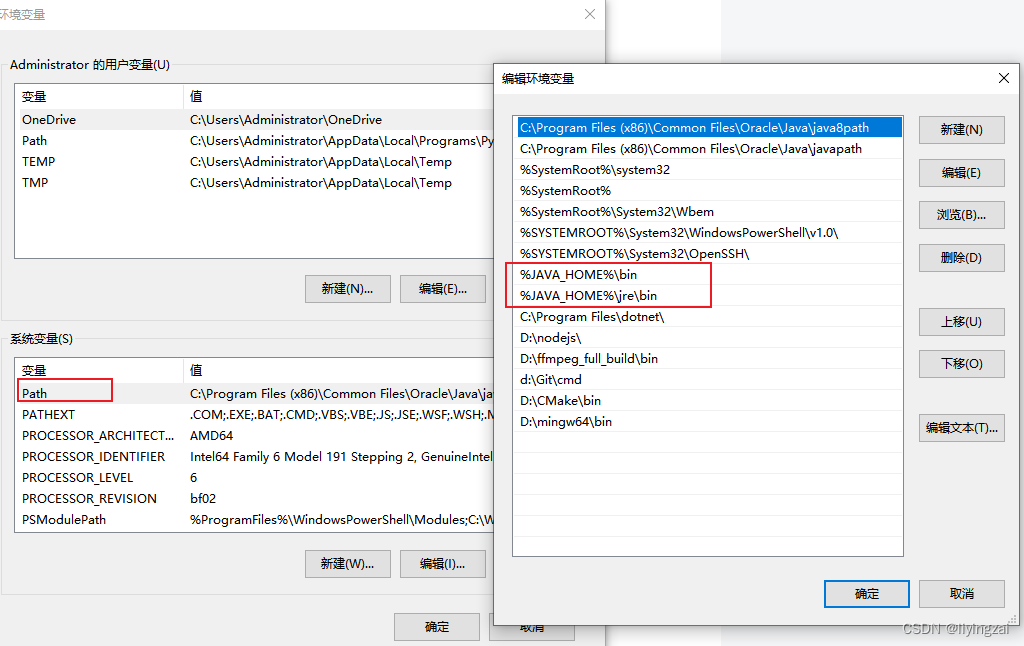The height and width of the screenshot is (646, 1024).
Task: Click 取消 to cancel the edit dialog
Action: tap(960, 593)
